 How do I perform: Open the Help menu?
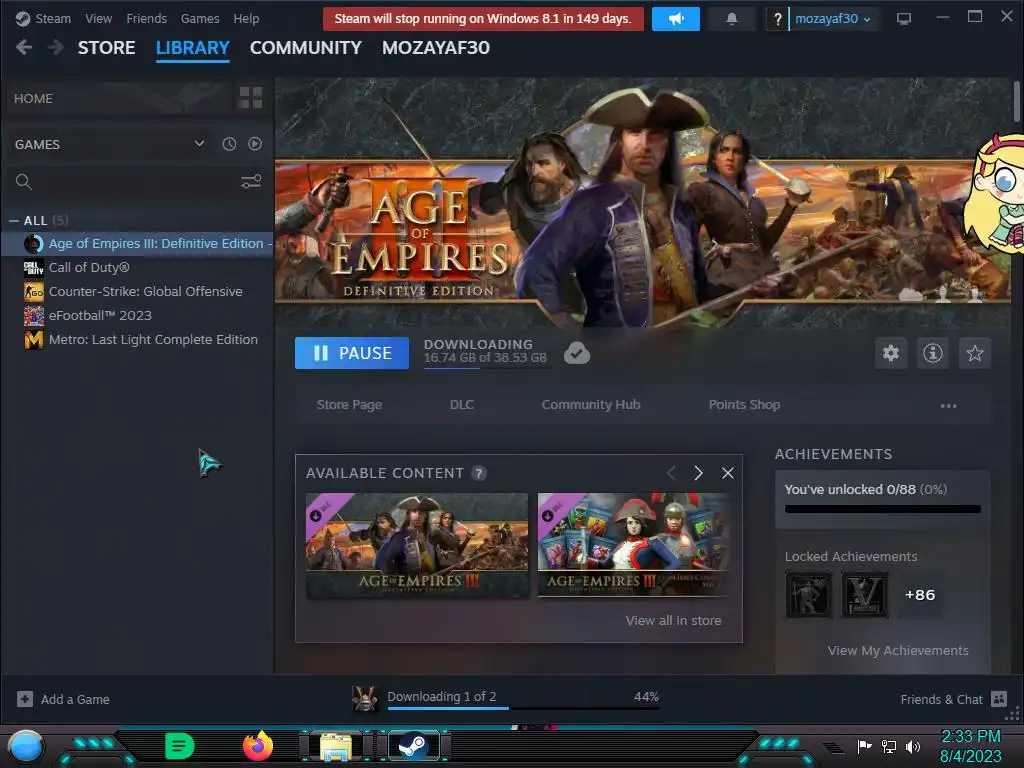pos(246,19)
